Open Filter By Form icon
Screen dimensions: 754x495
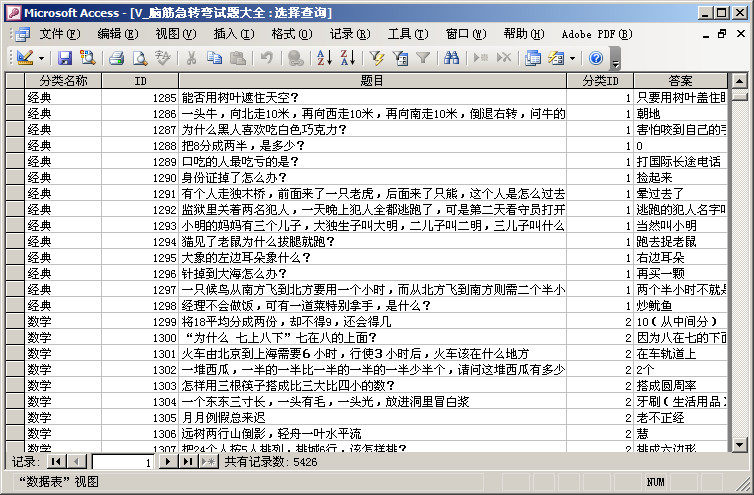pos(400,58)
